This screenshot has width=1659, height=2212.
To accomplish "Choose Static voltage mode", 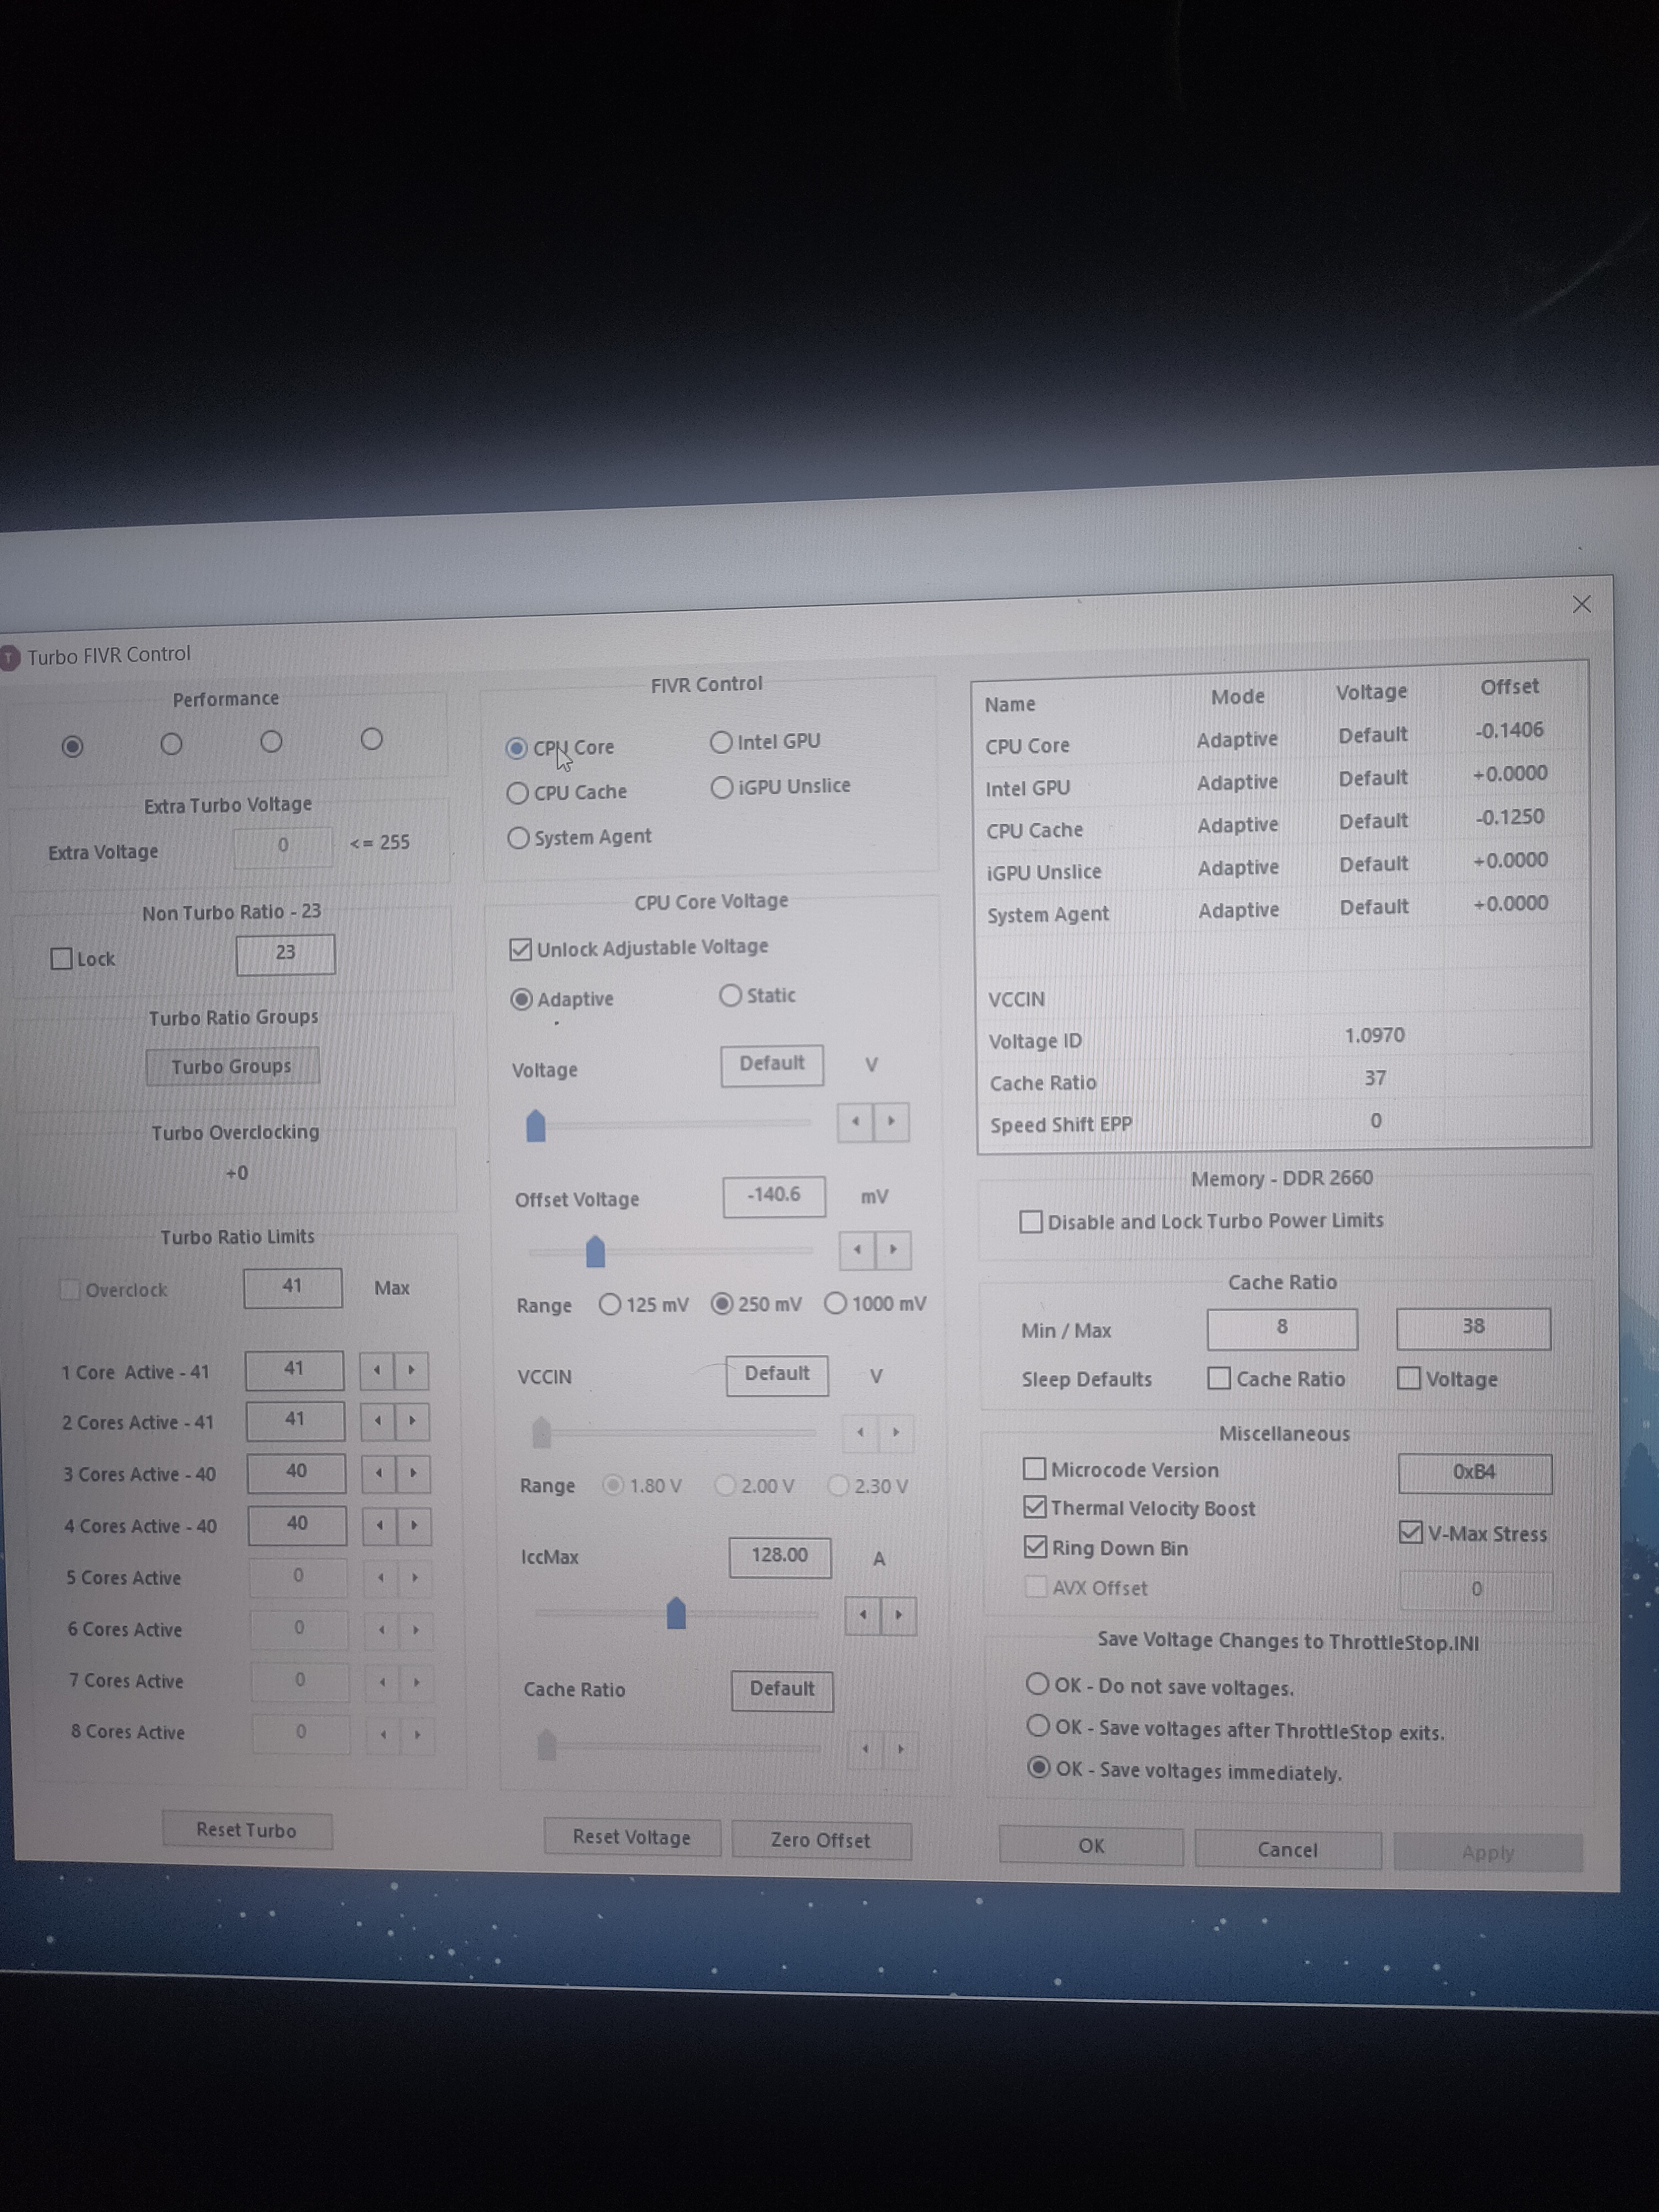I will (x=731, y=996).
